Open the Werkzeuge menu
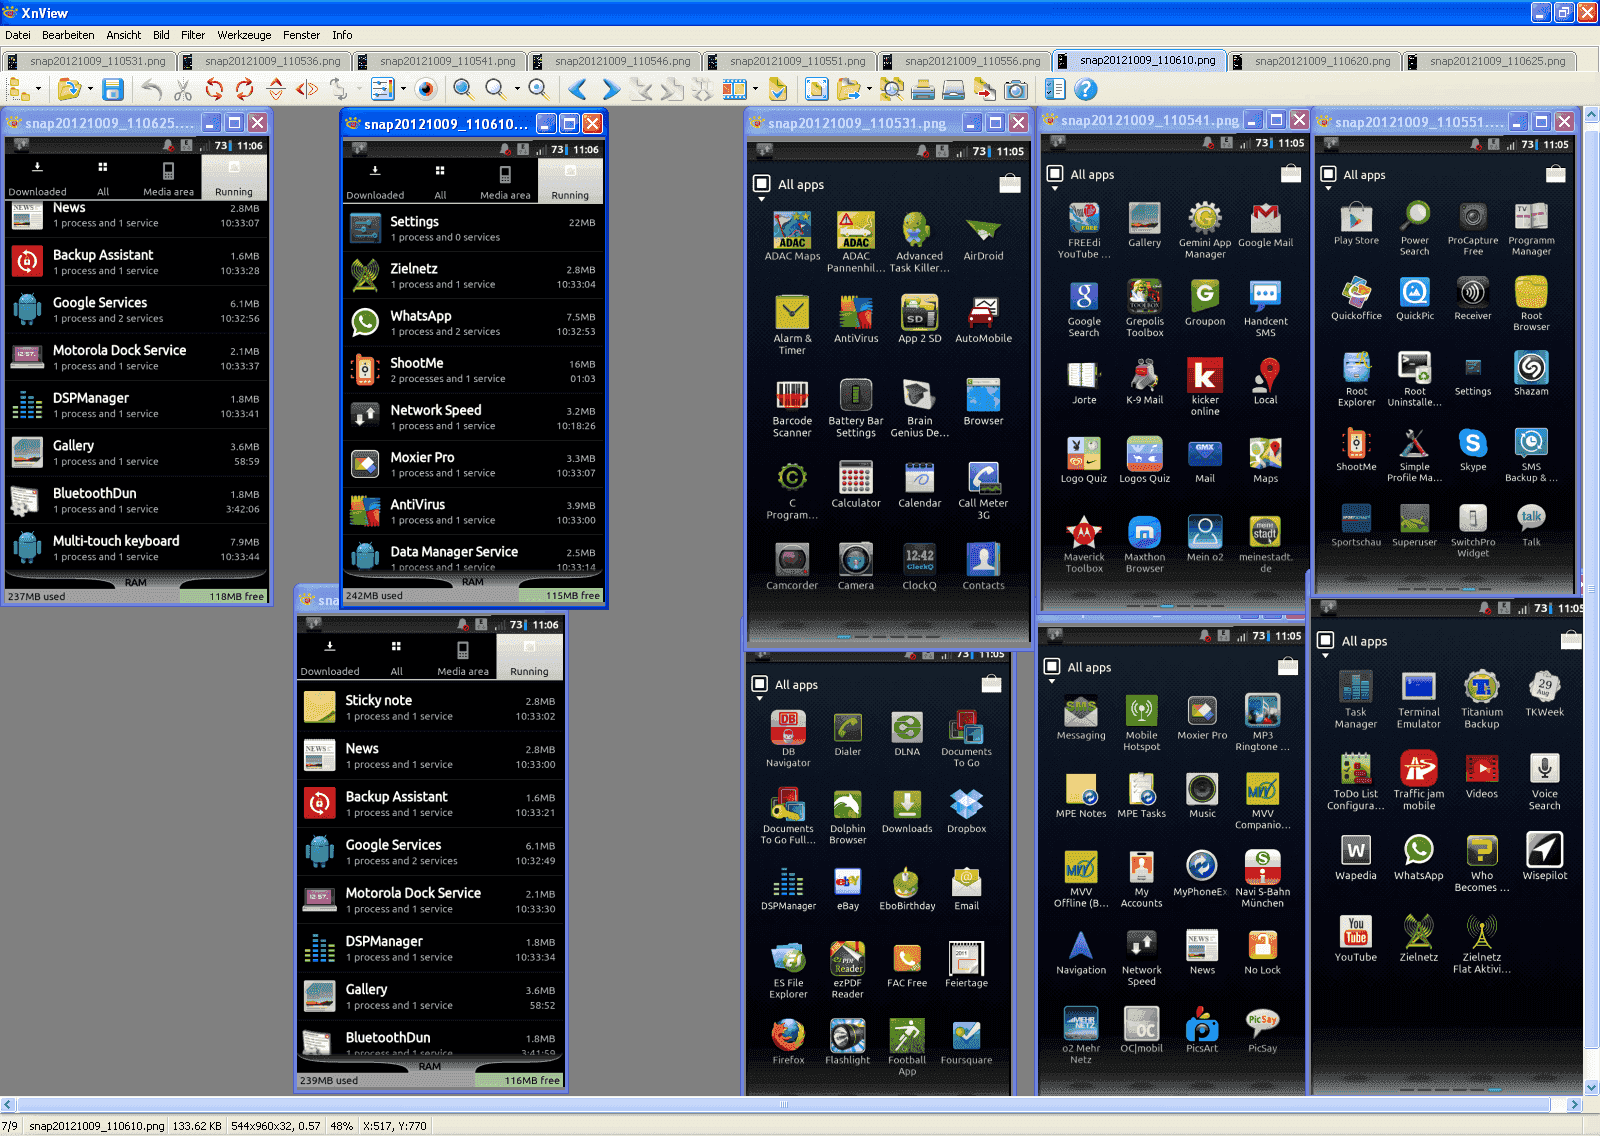This screenshot has width=1600, height=1136. point(244,35)
